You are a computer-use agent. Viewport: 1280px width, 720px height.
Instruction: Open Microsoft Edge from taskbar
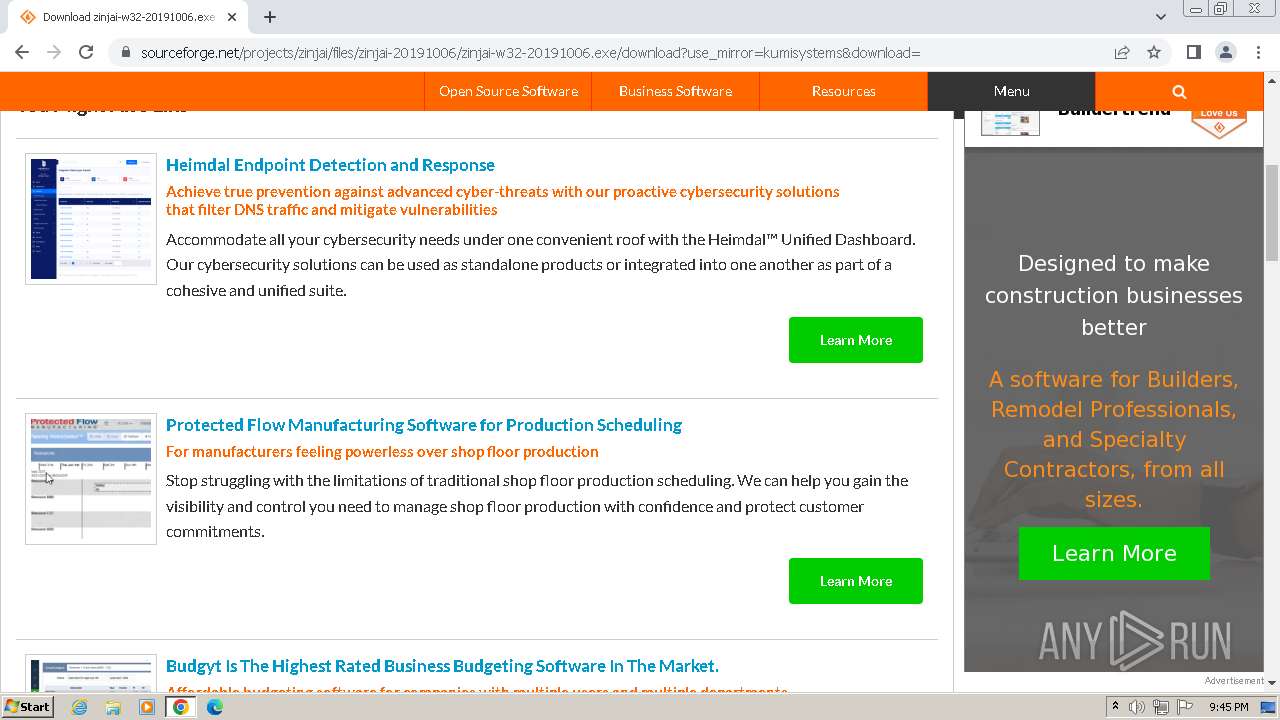[x=215, y=707]
